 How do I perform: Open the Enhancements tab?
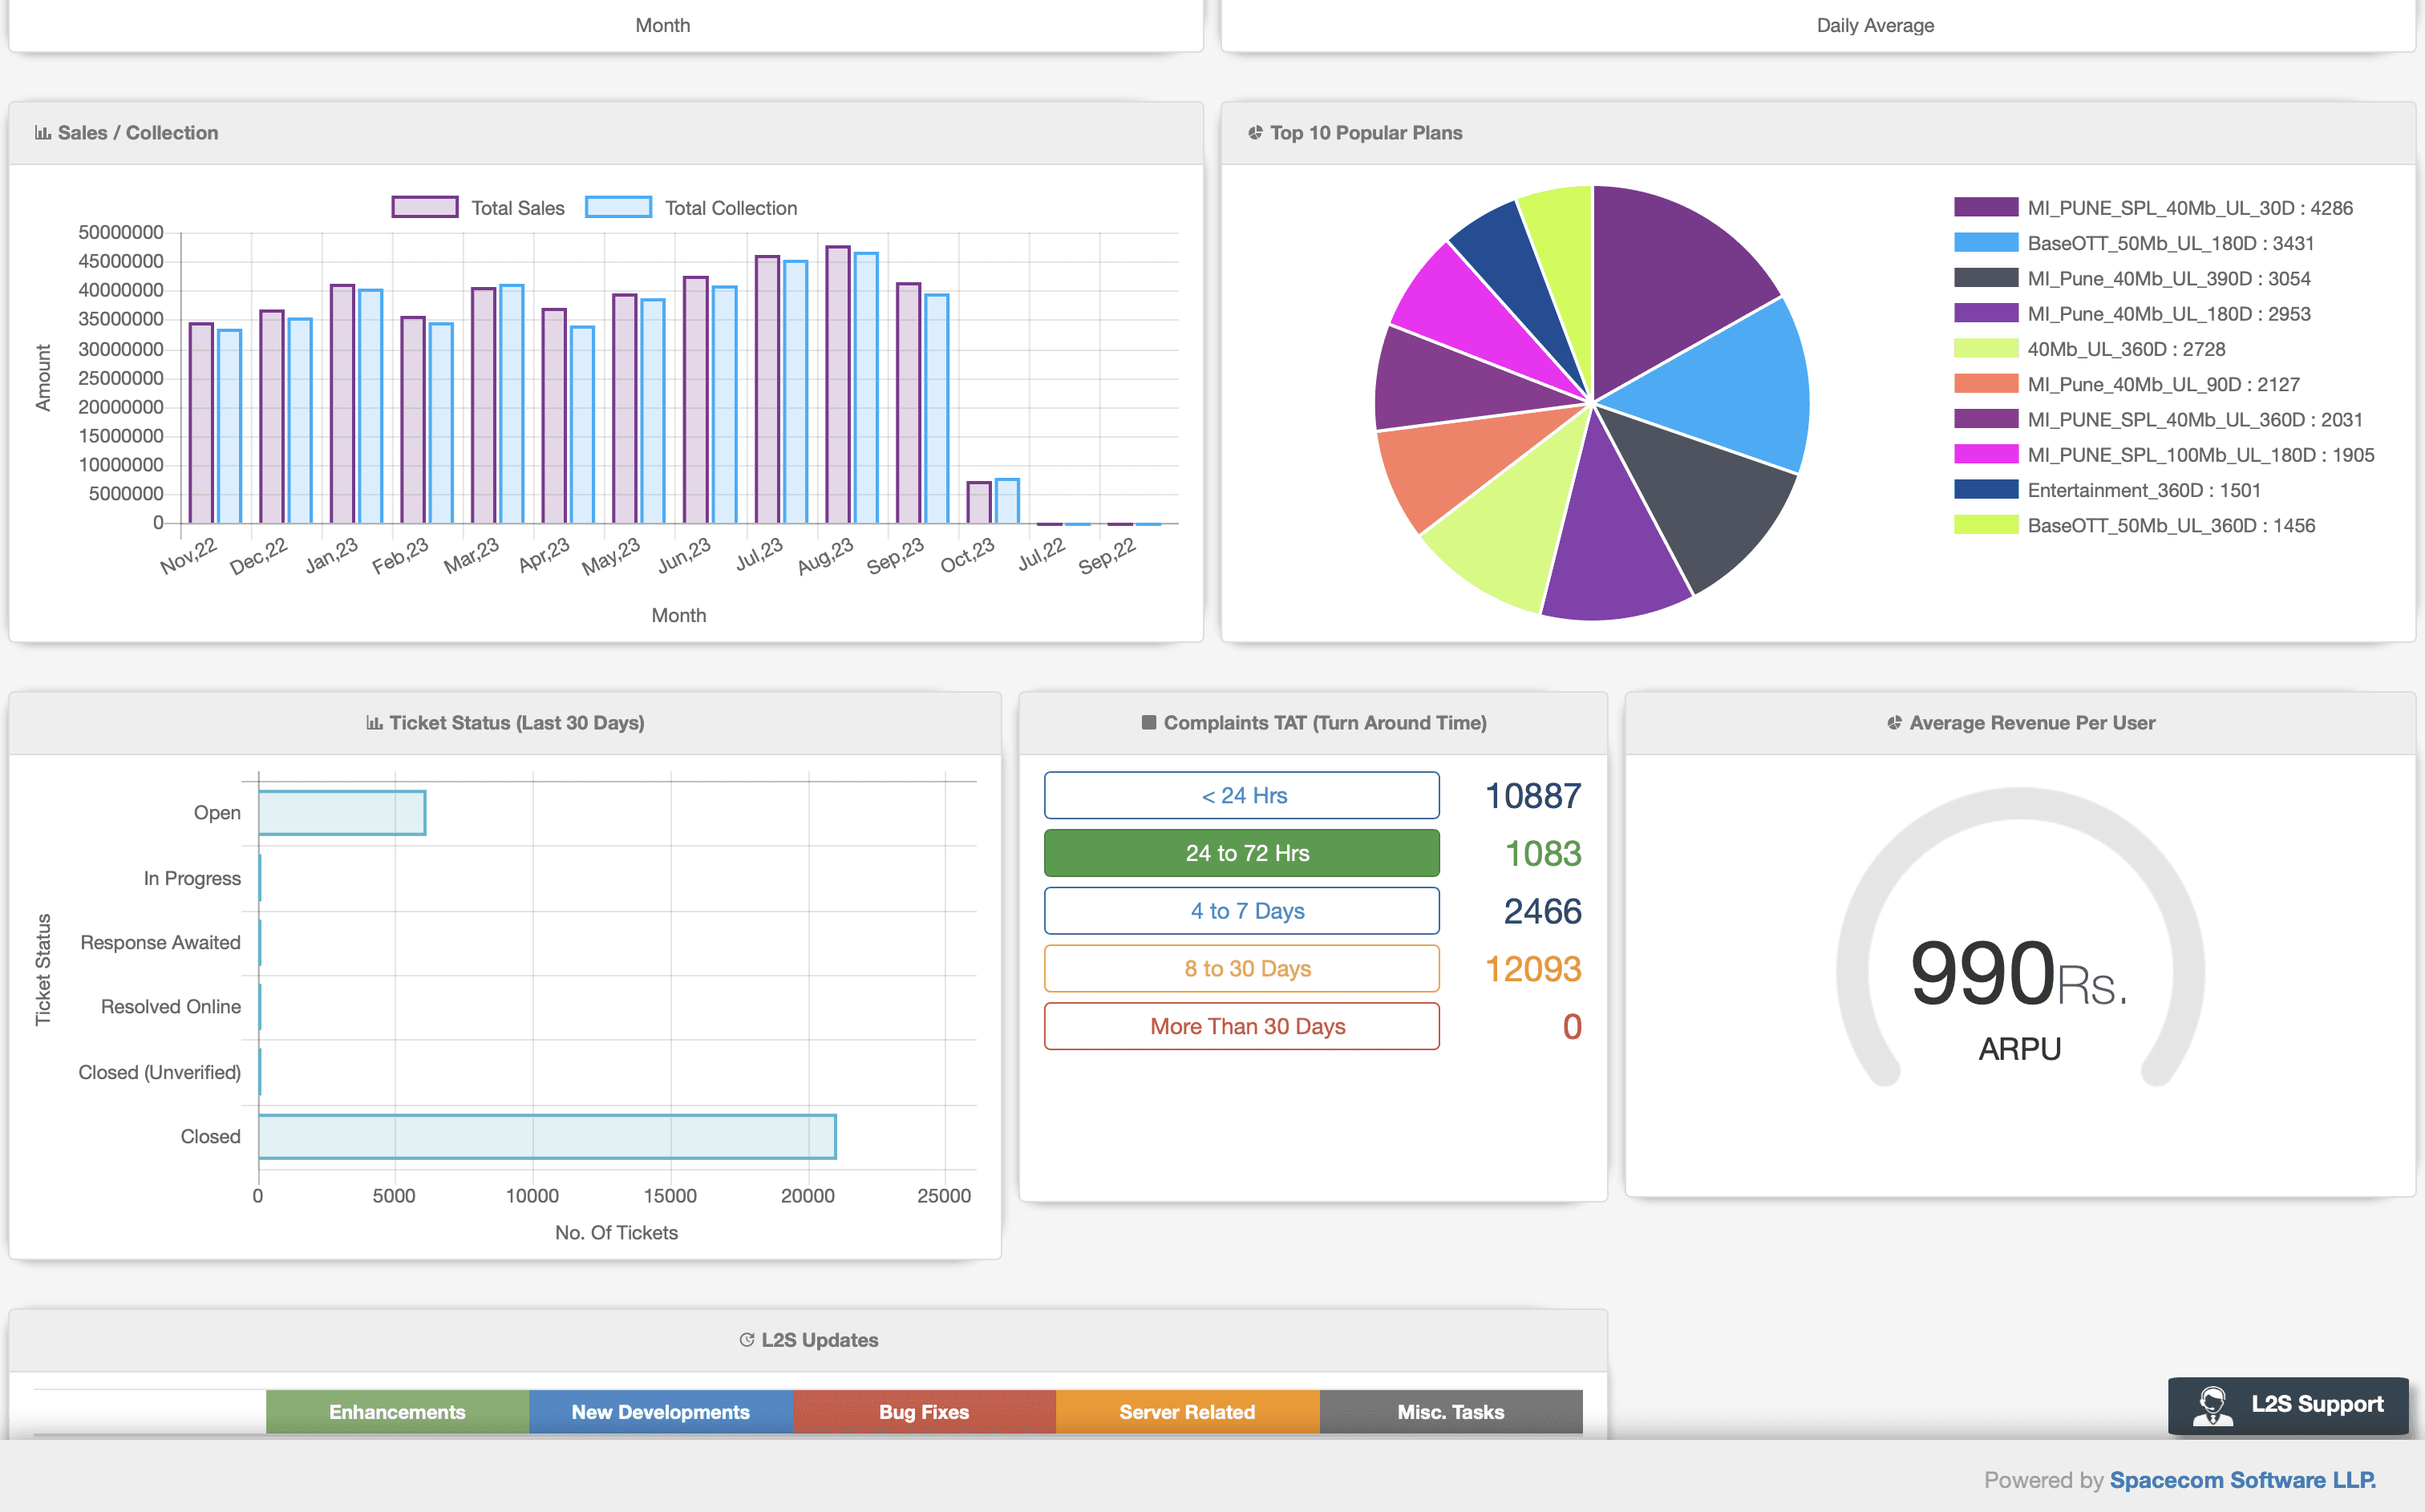(x=397, y=1412)
